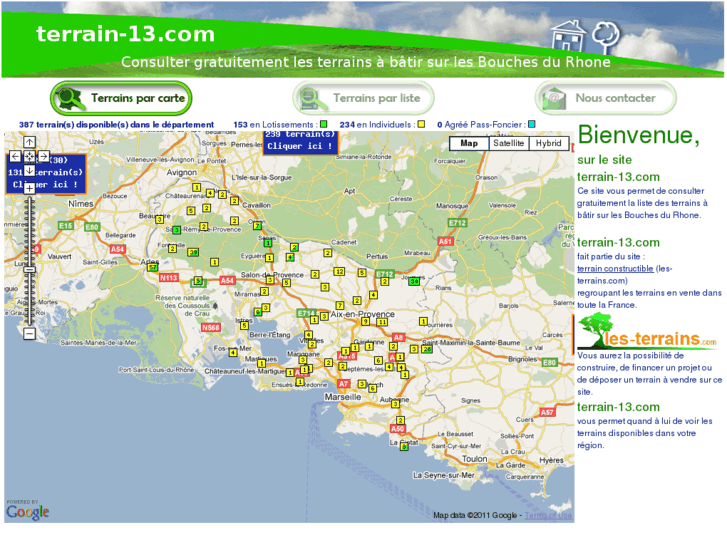Viewport: 727px width, 545px height.
Task: Open Terrains par carte section
Action: [121, 98]
